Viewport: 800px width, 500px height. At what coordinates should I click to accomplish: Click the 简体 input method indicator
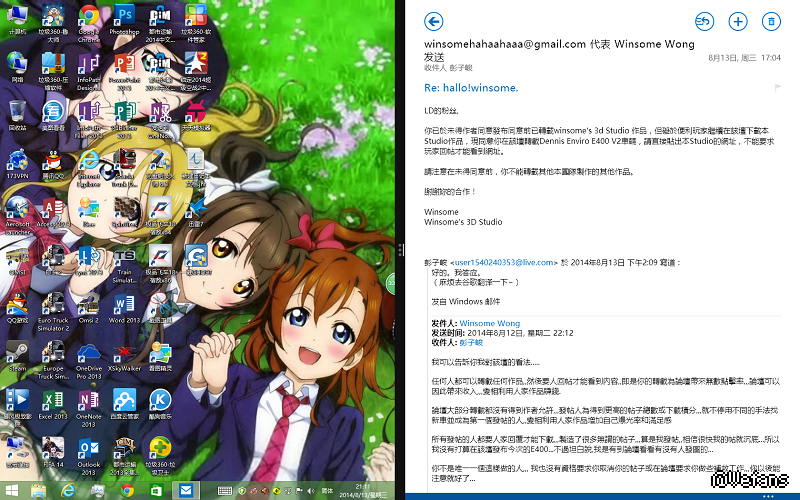point(328,491)
